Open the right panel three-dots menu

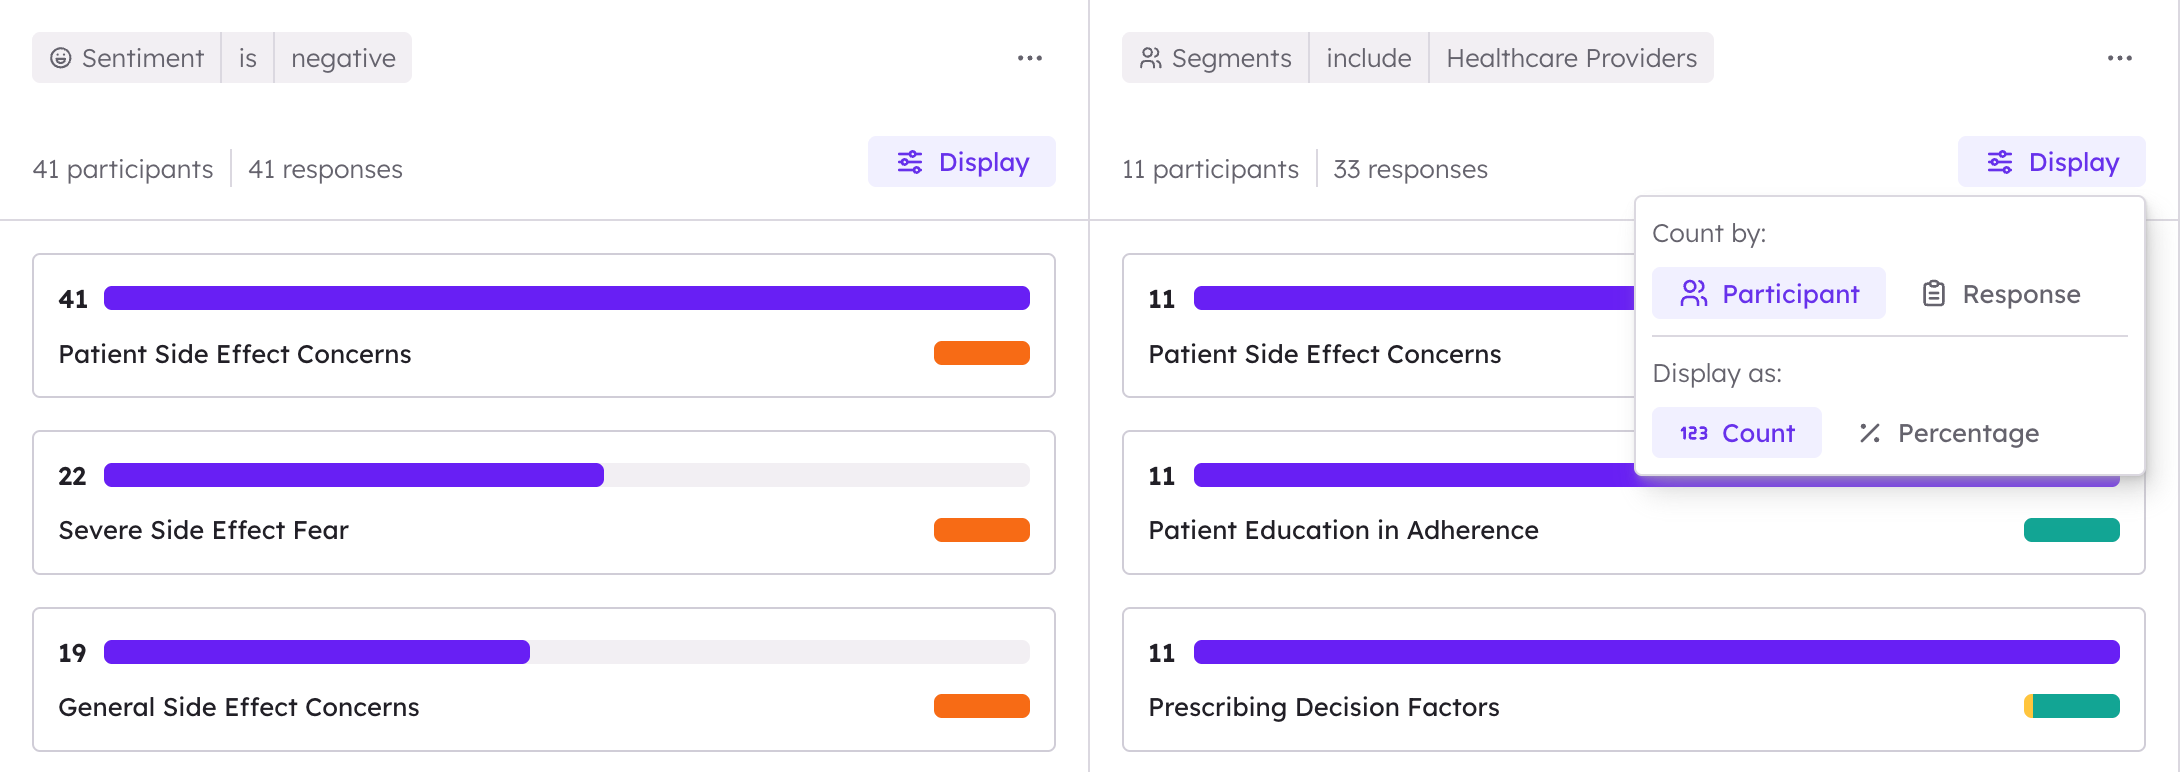click(2120, 58)
